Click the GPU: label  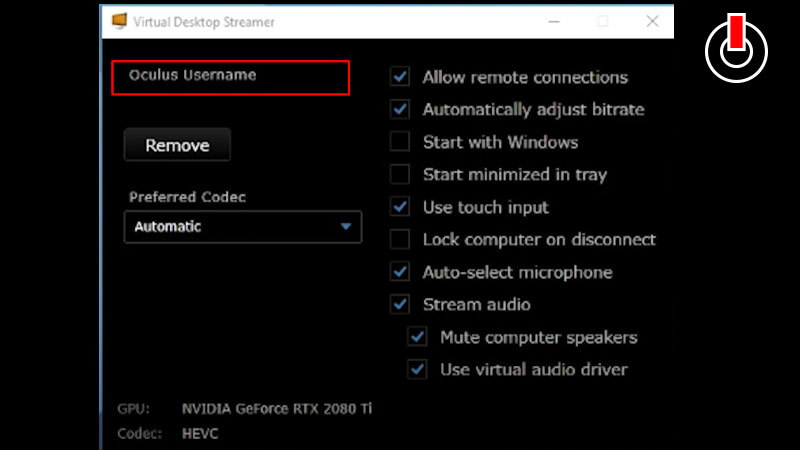(x=133, y=409)
